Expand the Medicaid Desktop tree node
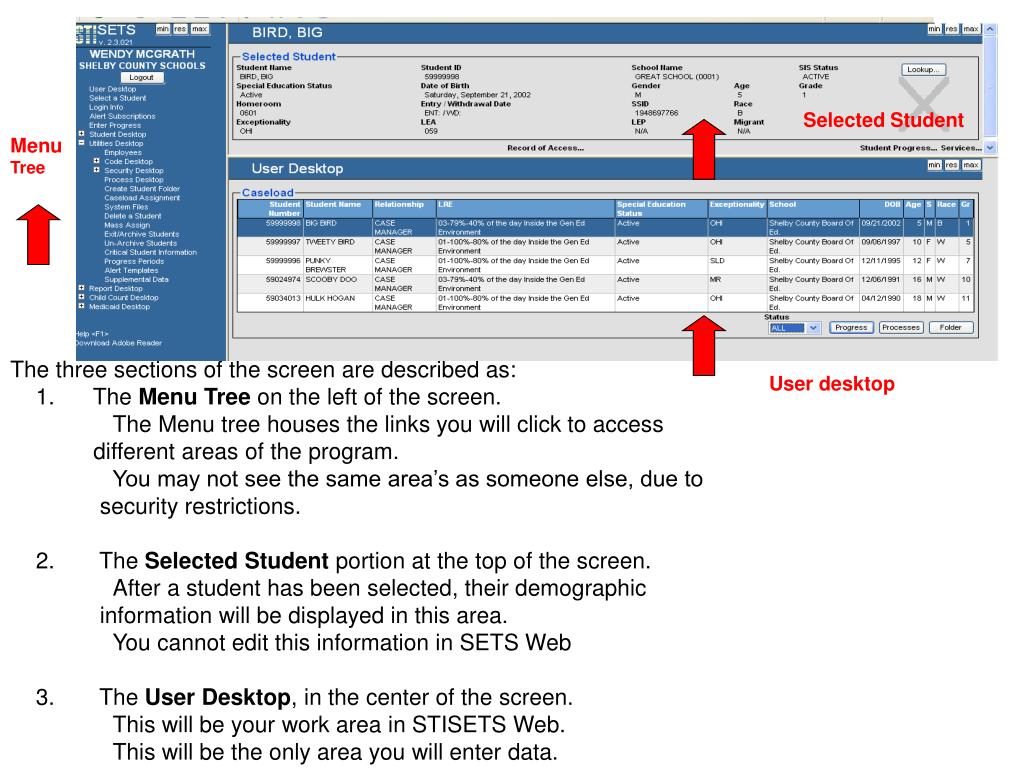The image size is (1024, 768). (82, 306)
